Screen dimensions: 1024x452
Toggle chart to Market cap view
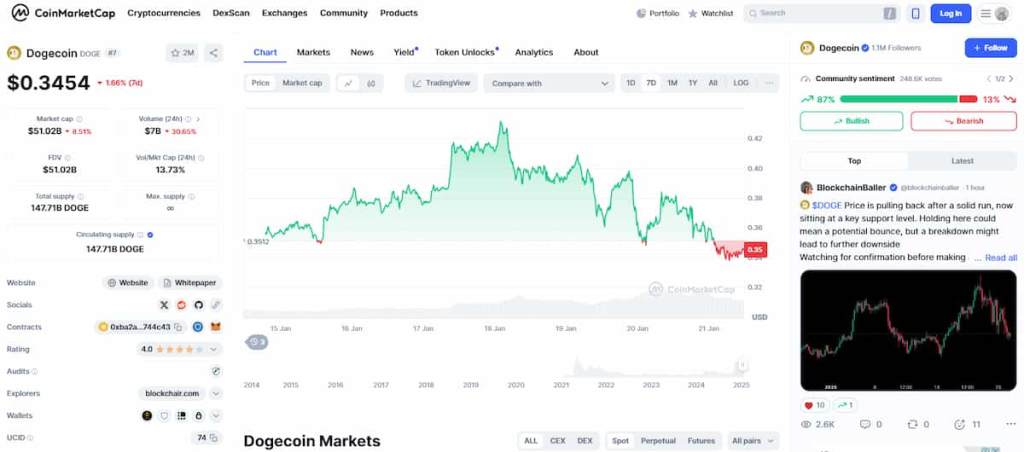pyautogui.click(x=302, y=83)
